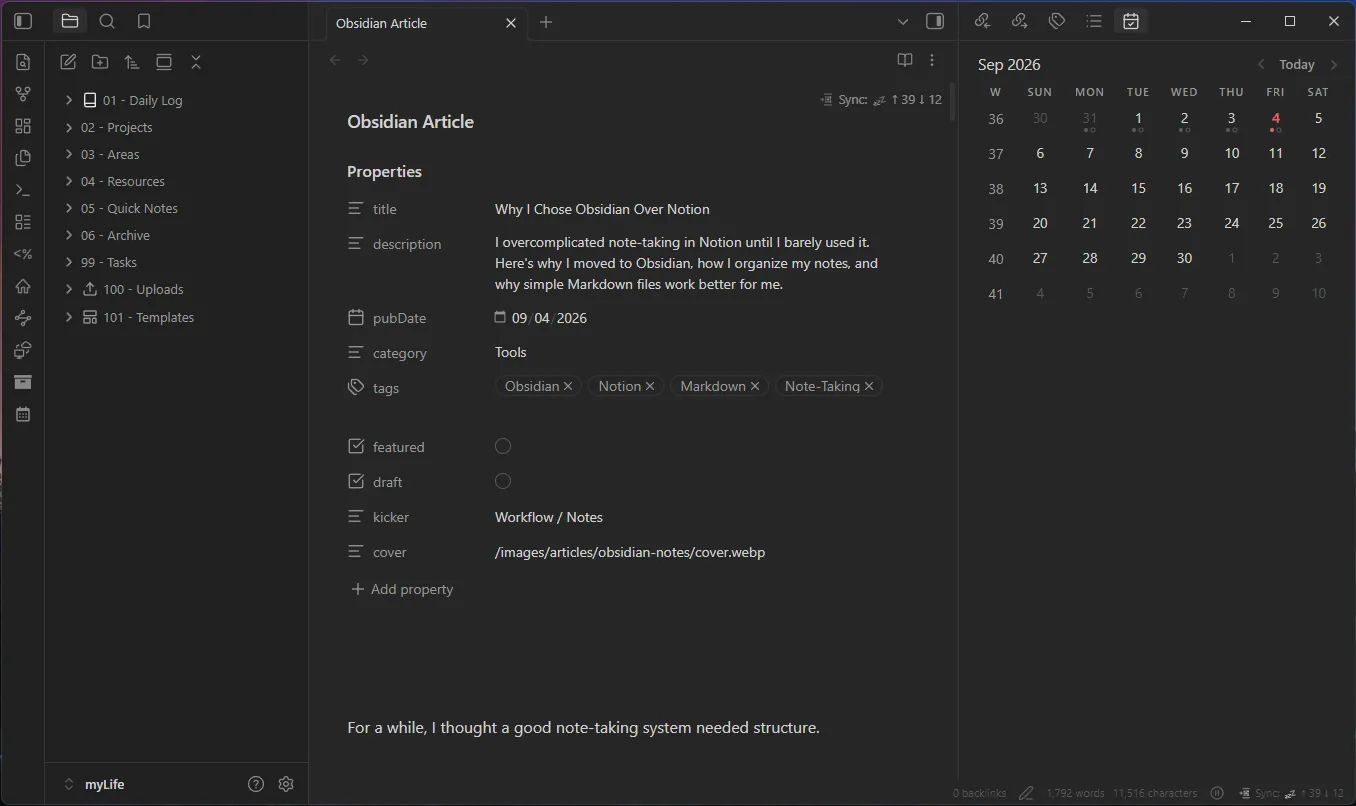Click the title property value field
This screenshot has width=1356, height=806.
[690, 209]
